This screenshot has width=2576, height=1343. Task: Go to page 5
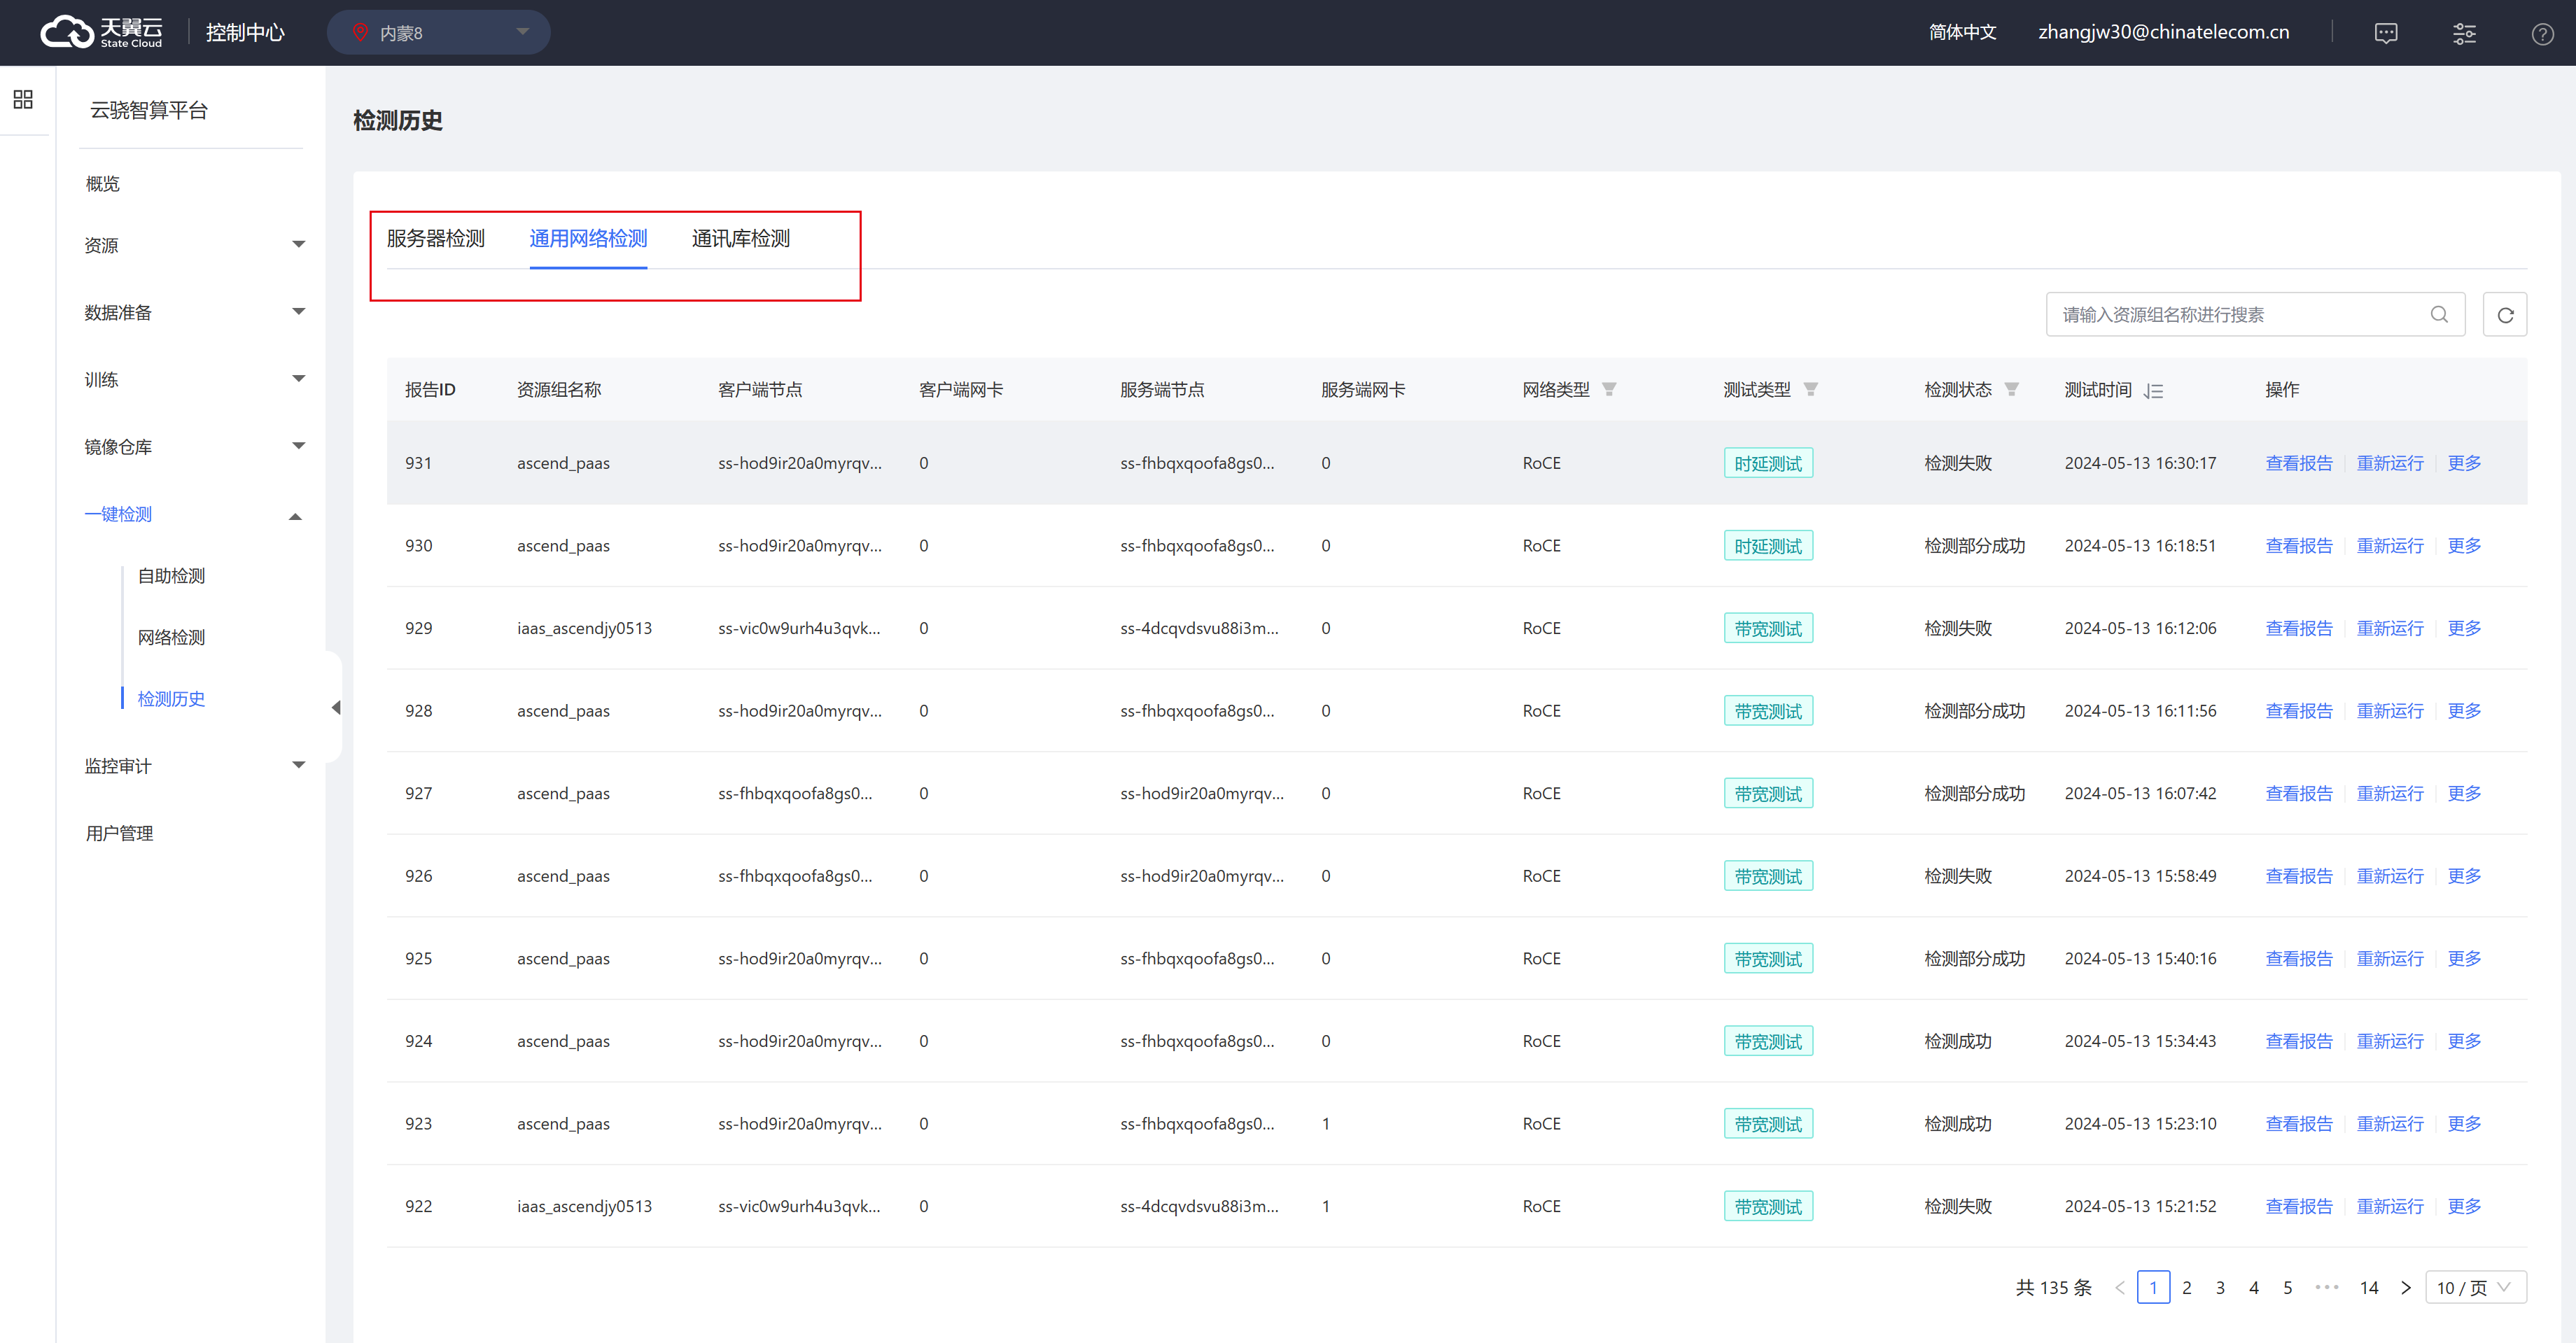click(2287, 1287)
